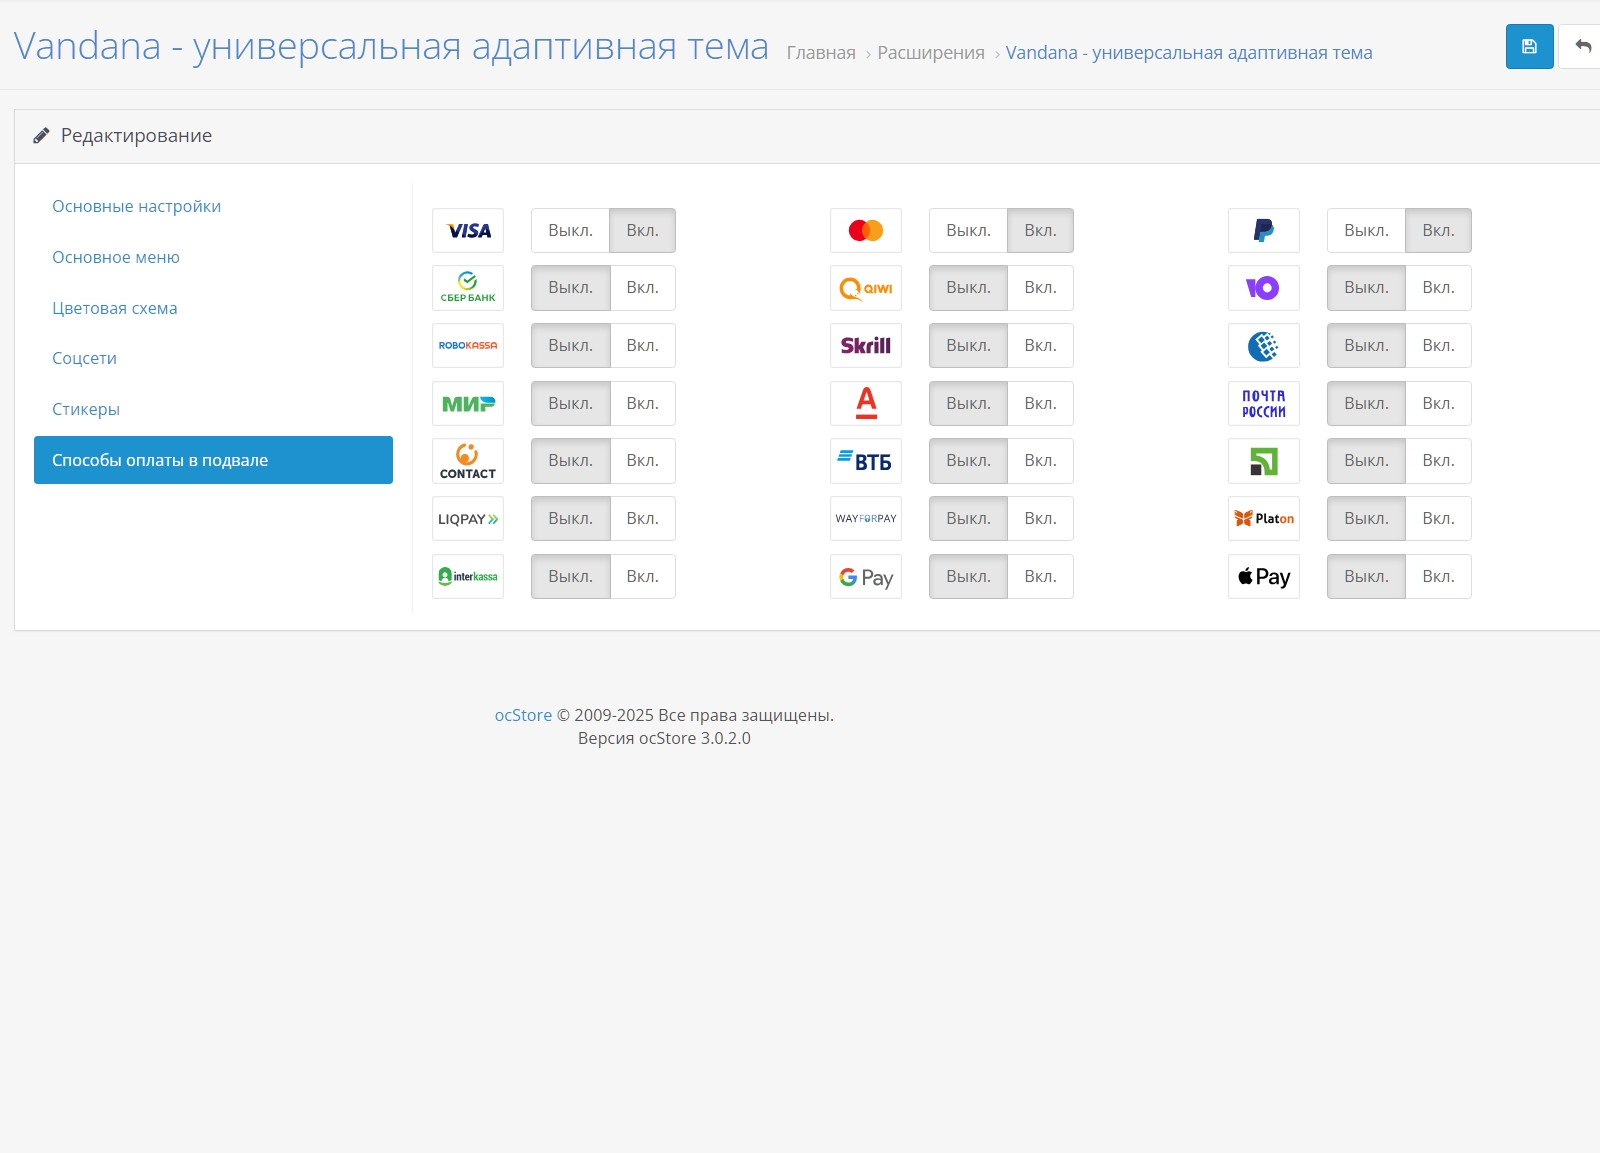Click the Vandana breadcrumb link
The height and width of the screenshot is (1153, 1600).
tap(1189, 53)
